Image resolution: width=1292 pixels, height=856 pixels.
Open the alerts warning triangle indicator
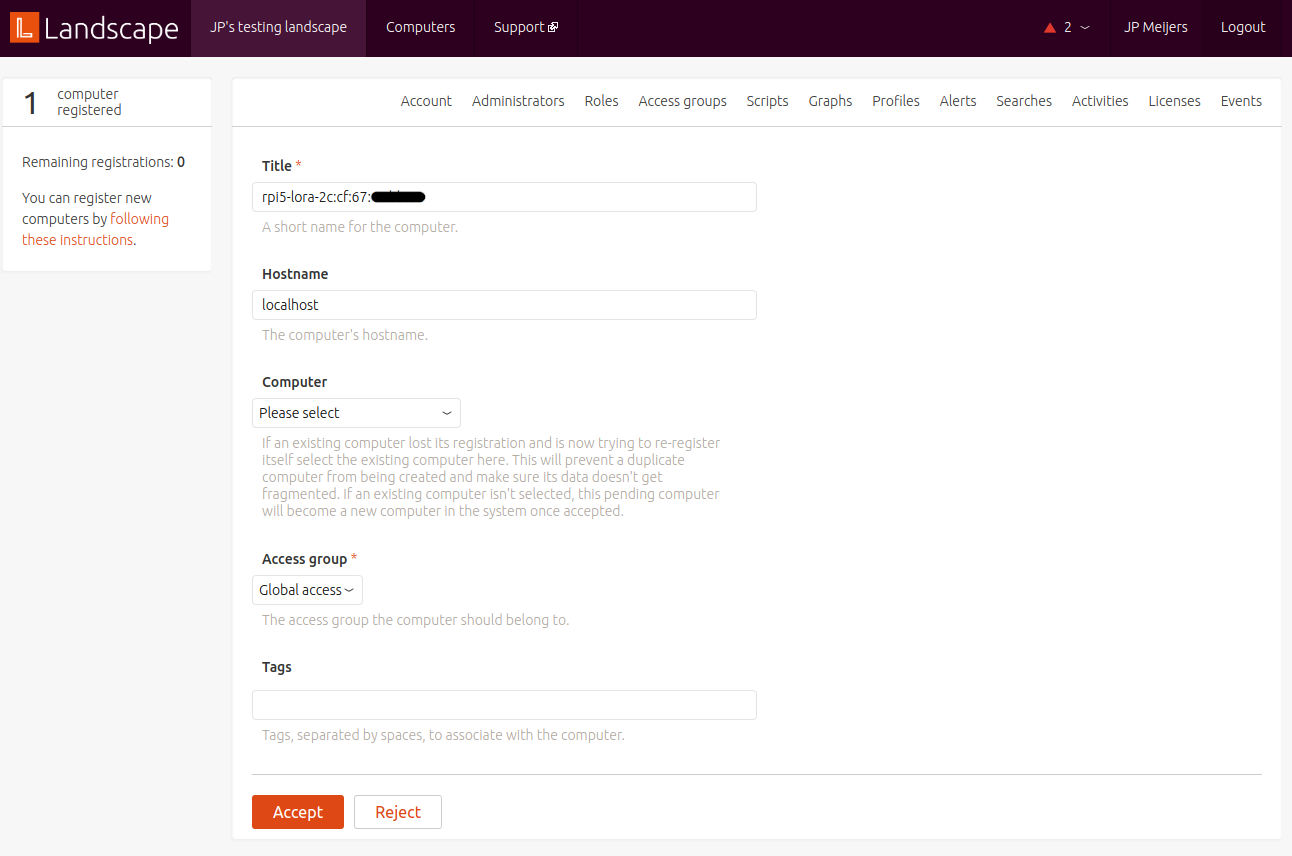pos(1050,28)
